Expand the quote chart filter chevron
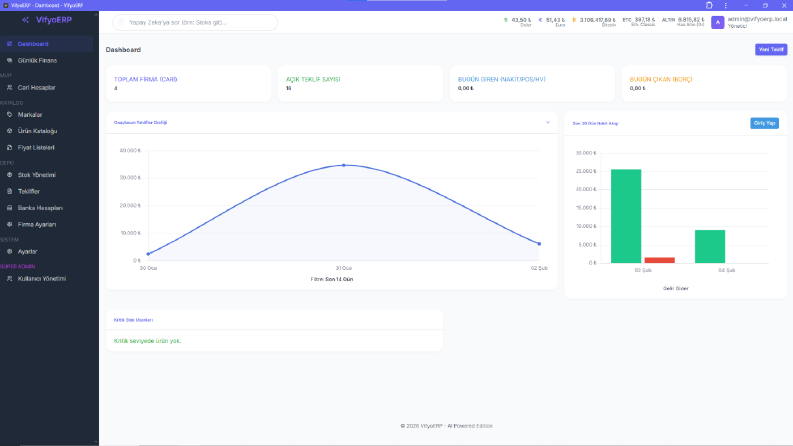The height and width of the screenshot is (446, 793). [x=548, y=122]
